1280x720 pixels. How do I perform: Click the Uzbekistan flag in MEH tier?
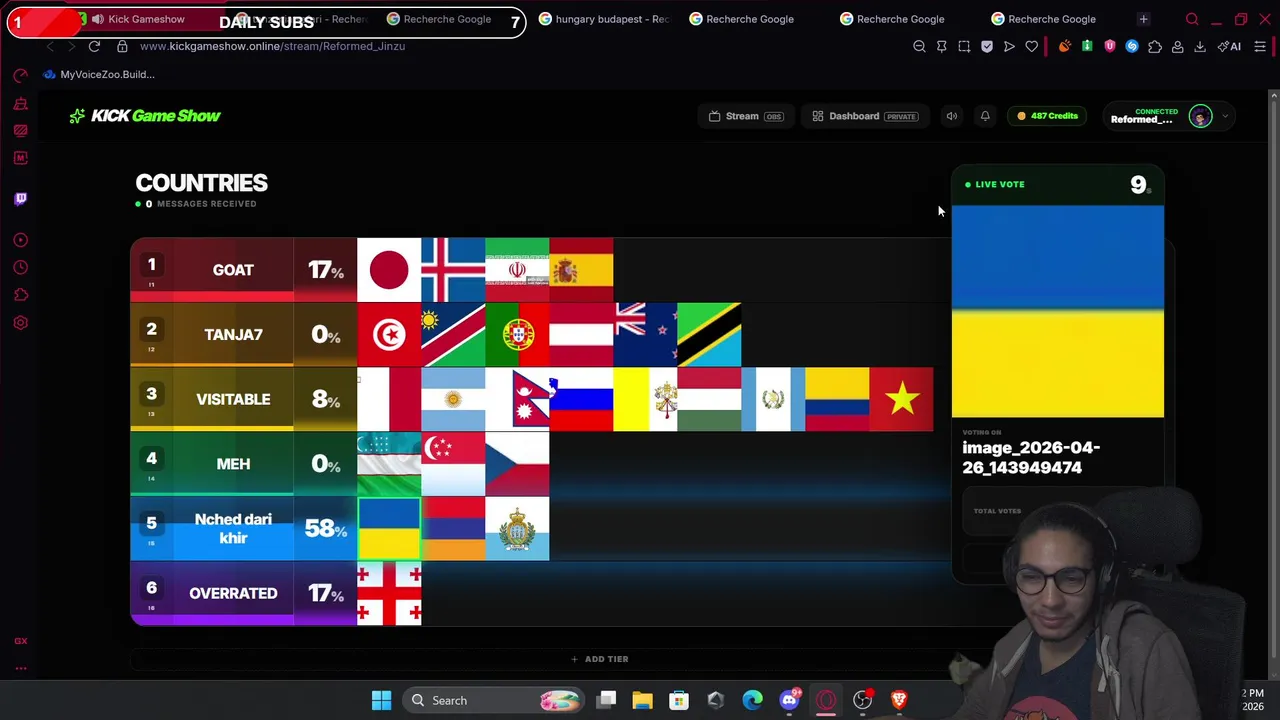pos(389,464)
